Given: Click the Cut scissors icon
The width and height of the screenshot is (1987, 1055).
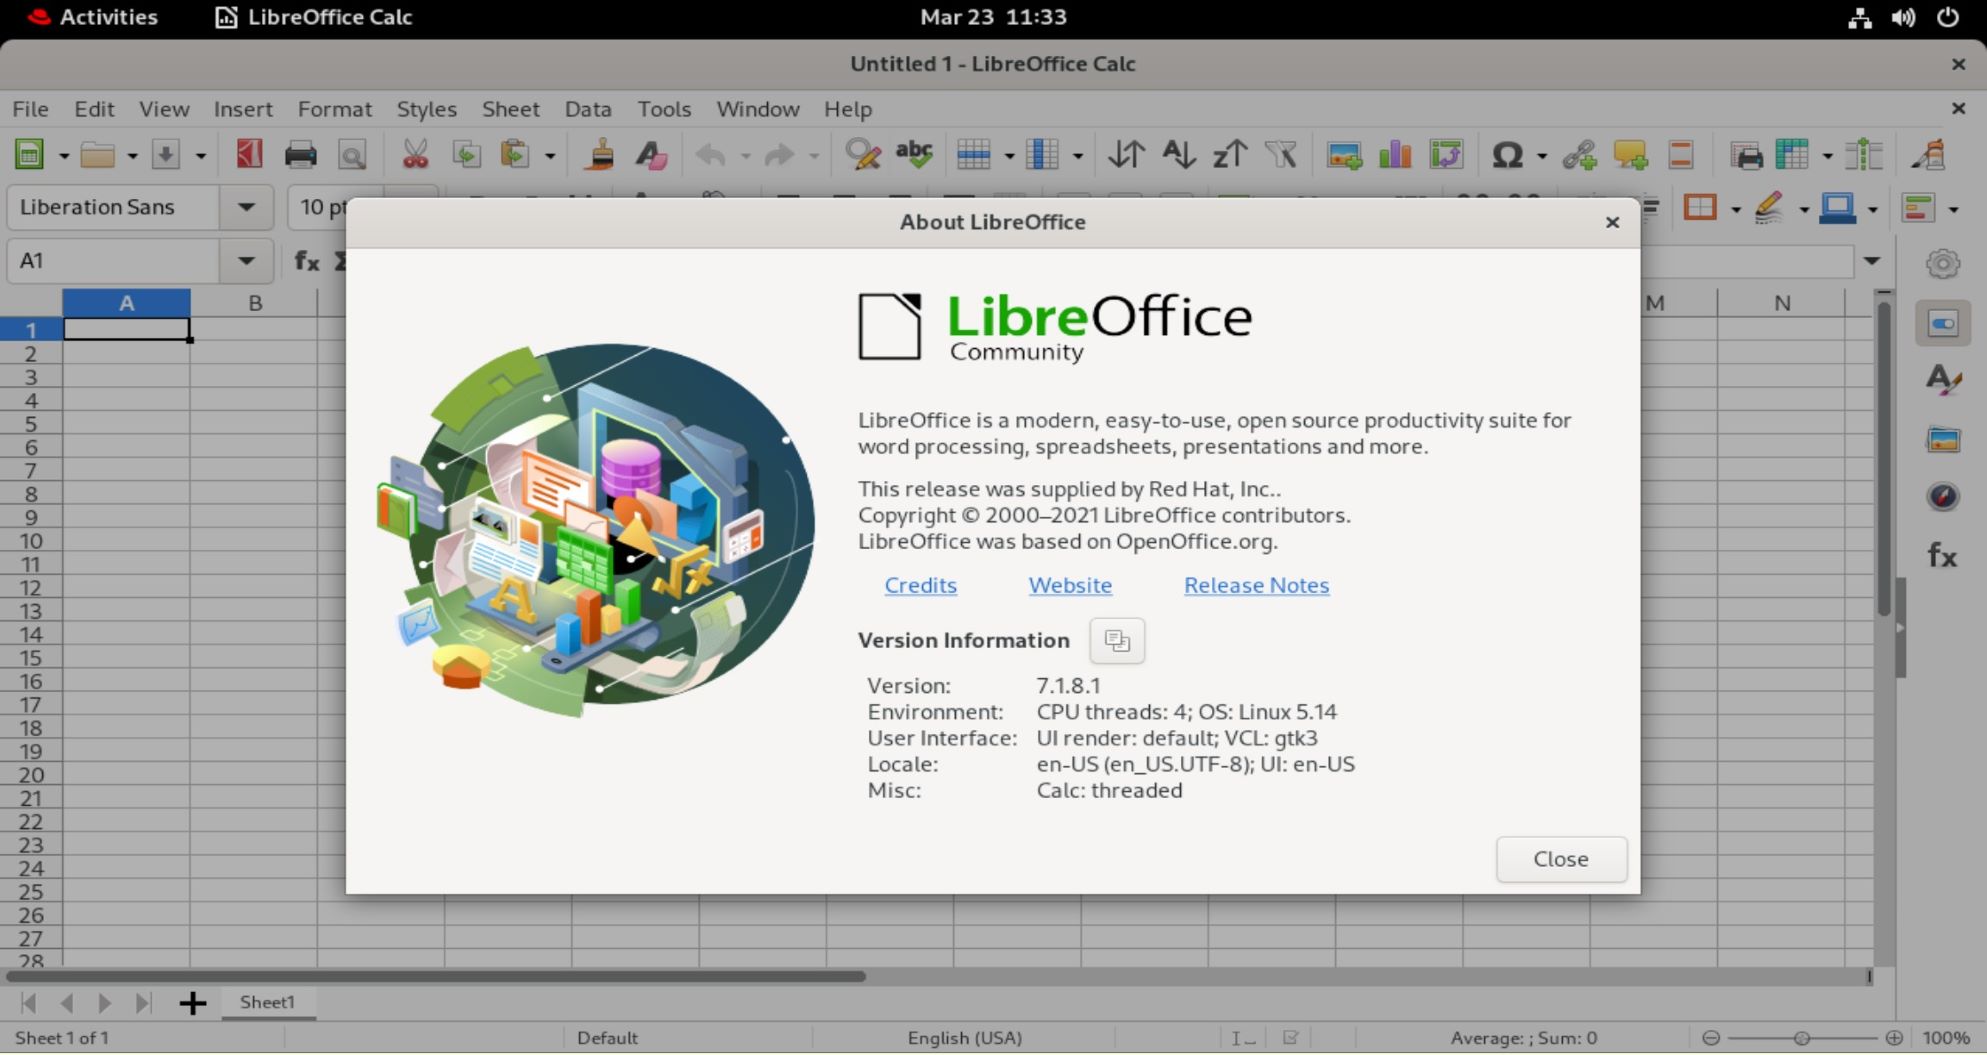Looking at the screenshot, I should tap(415, 155).
